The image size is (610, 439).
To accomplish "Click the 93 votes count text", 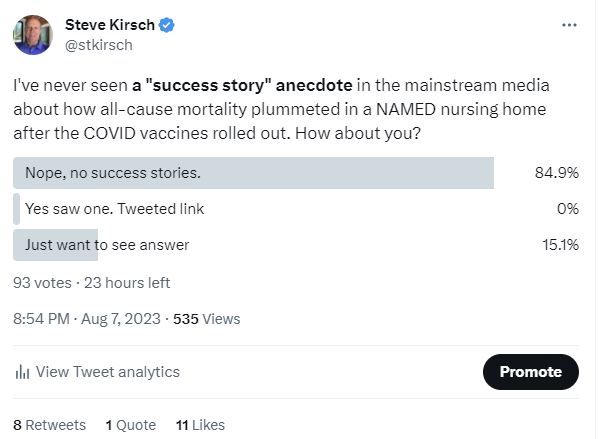I will coord(42,283).
